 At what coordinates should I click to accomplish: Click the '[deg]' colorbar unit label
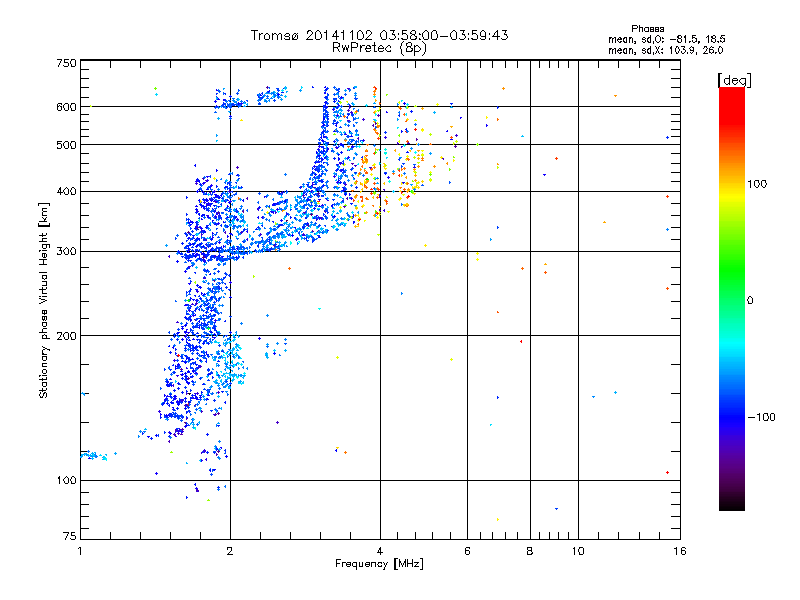734,80
